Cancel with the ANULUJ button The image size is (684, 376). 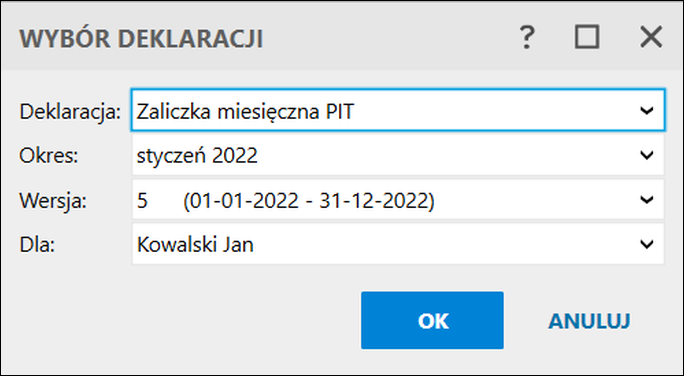pyautogui.click(x=589, y=321)
